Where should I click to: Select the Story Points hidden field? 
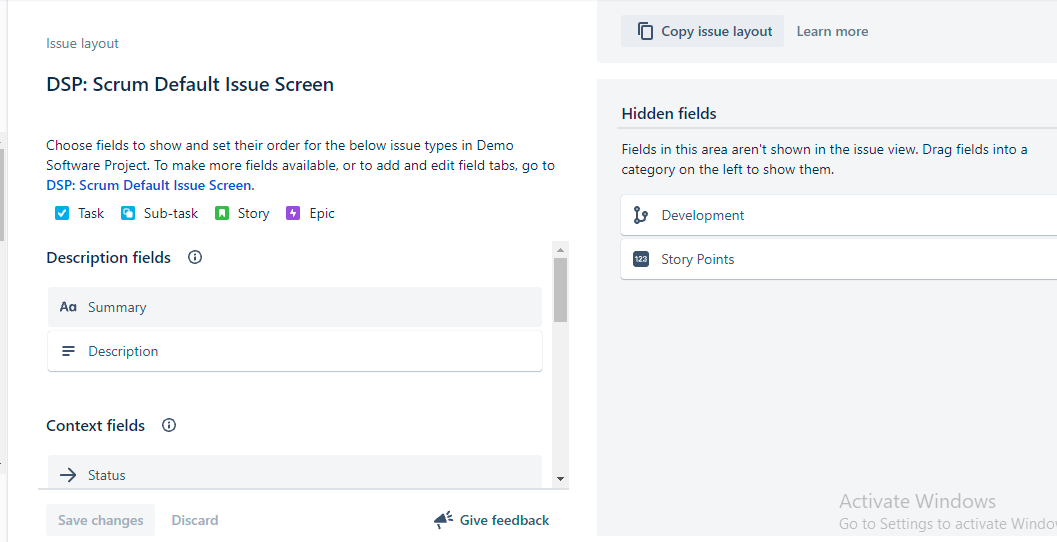click(x=839, y=259)
